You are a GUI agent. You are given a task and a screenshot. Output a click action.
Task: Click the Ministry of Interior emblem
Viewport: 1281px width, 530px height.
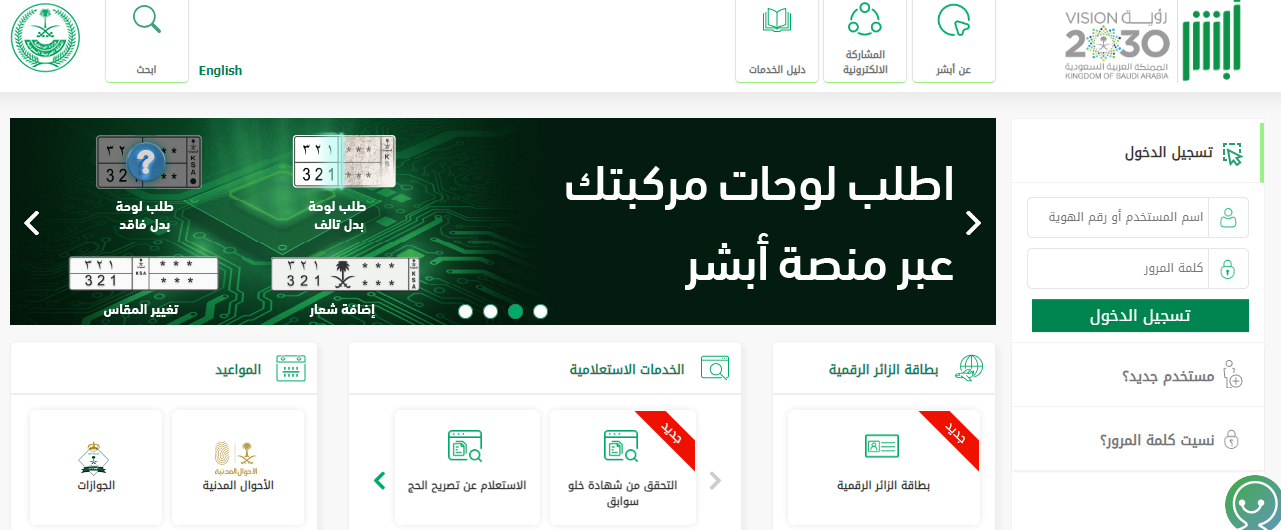[45, 37]
